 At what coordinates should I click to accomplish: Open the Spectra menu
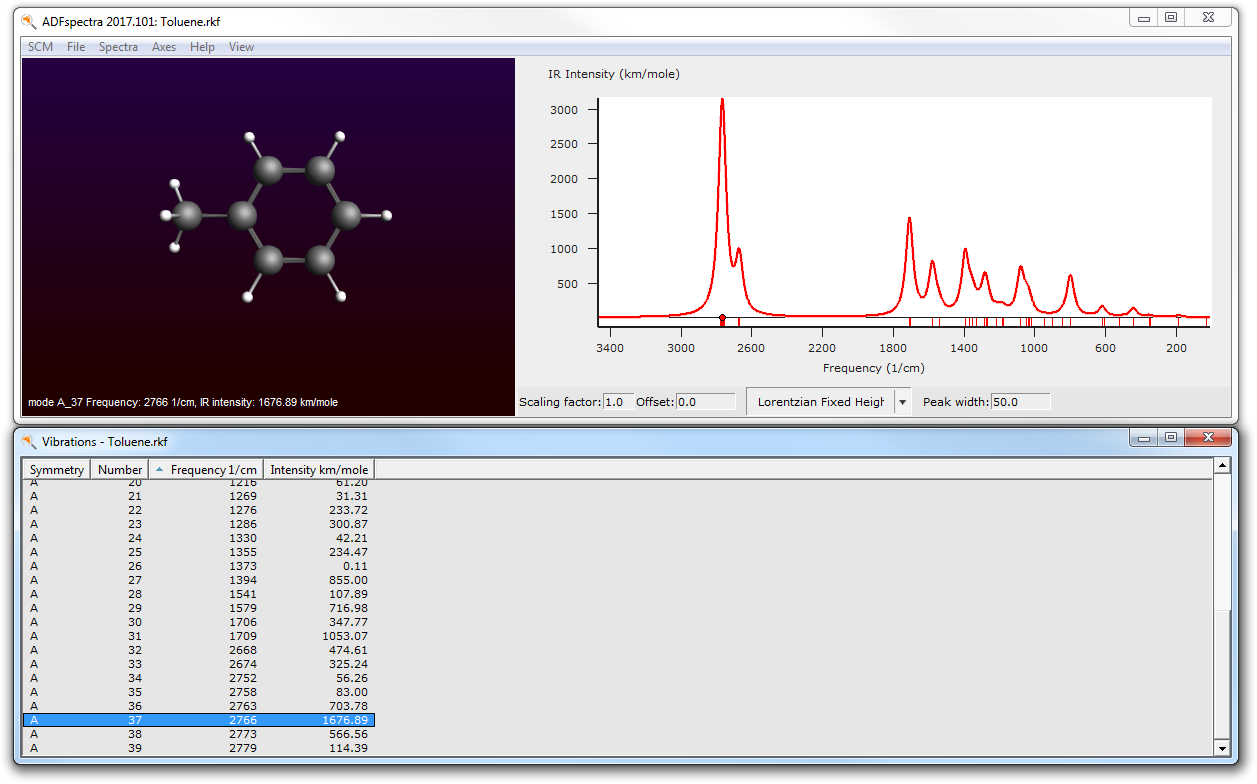click(118, 47)
